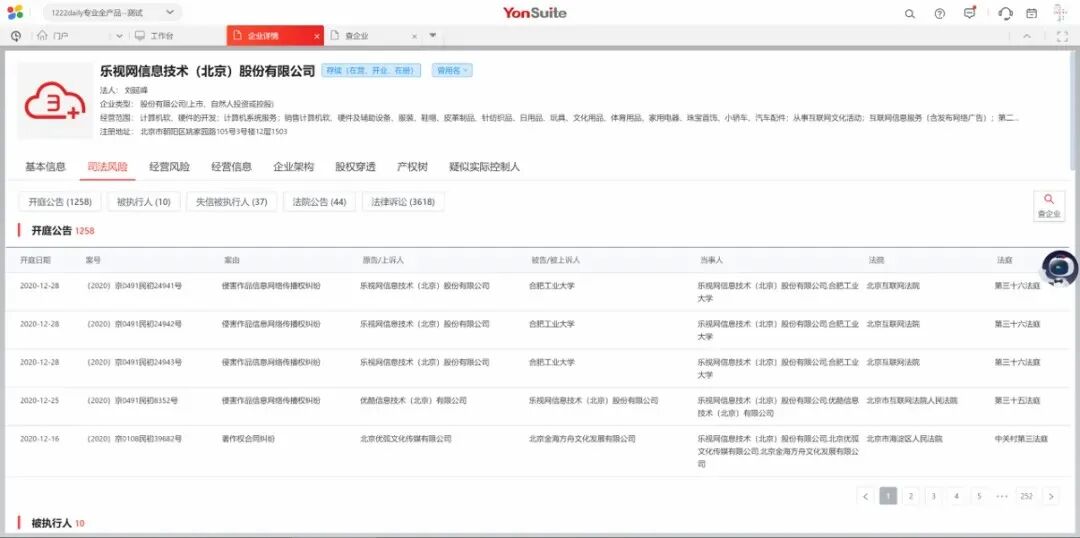Click the 开庭日期 column header
This screenshot has width=1080, height=538.
click(x=35, y=260)
